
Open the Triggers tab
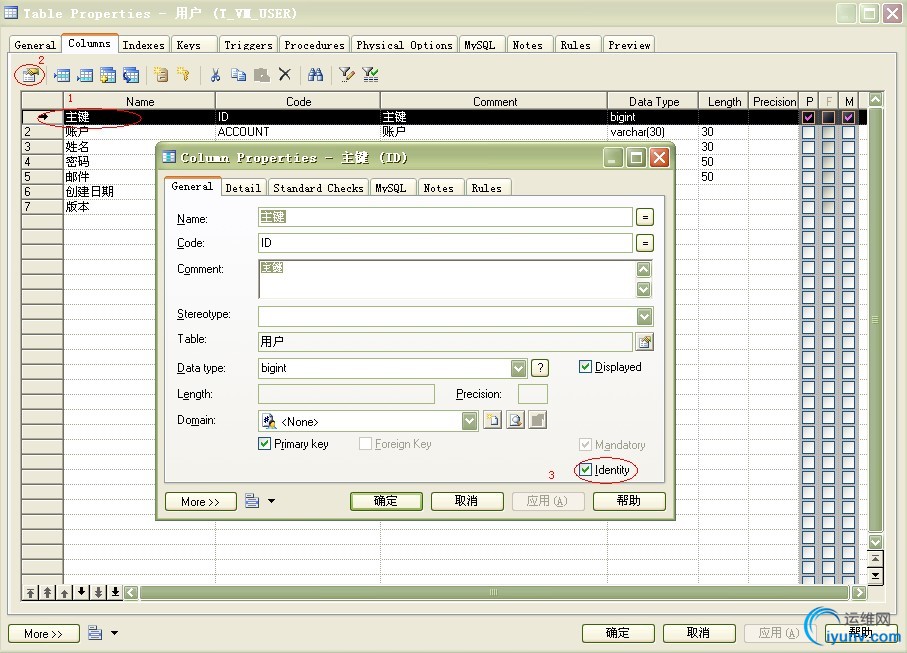click(x=248, y=45)
